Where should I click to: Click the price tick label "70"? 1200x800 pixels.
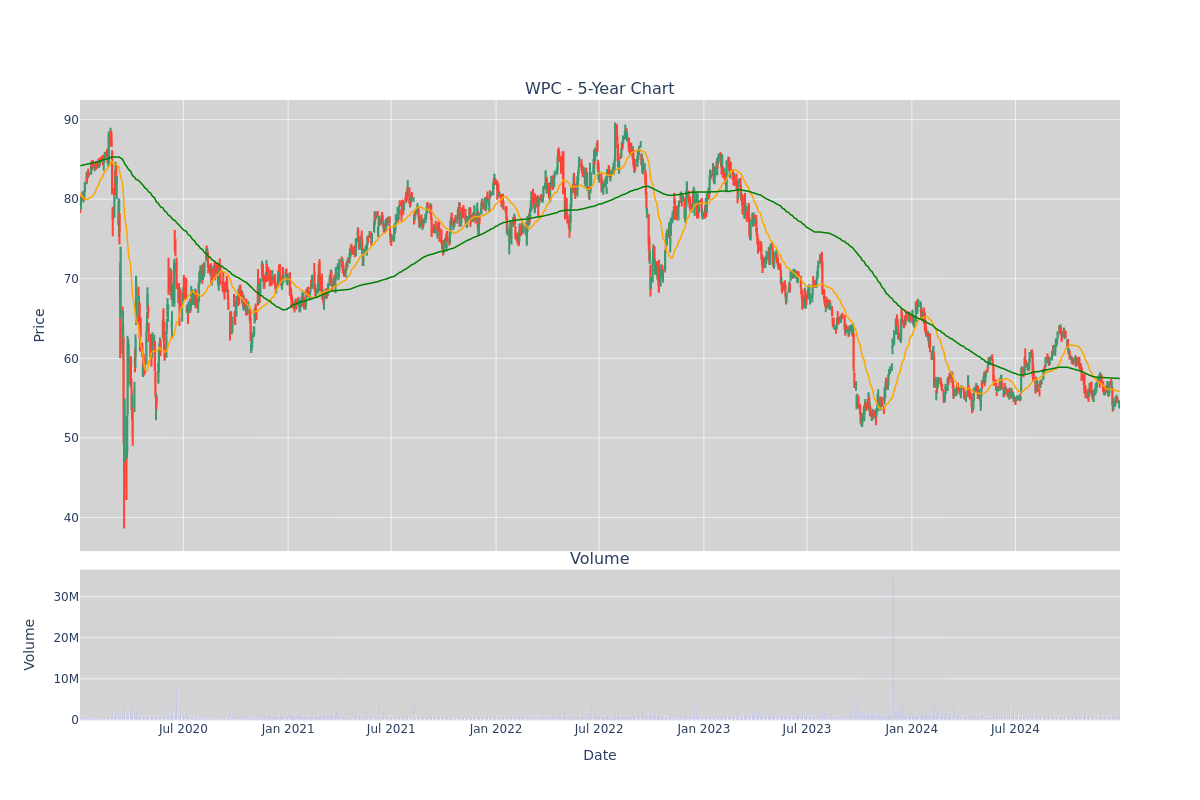coord(71,279)
